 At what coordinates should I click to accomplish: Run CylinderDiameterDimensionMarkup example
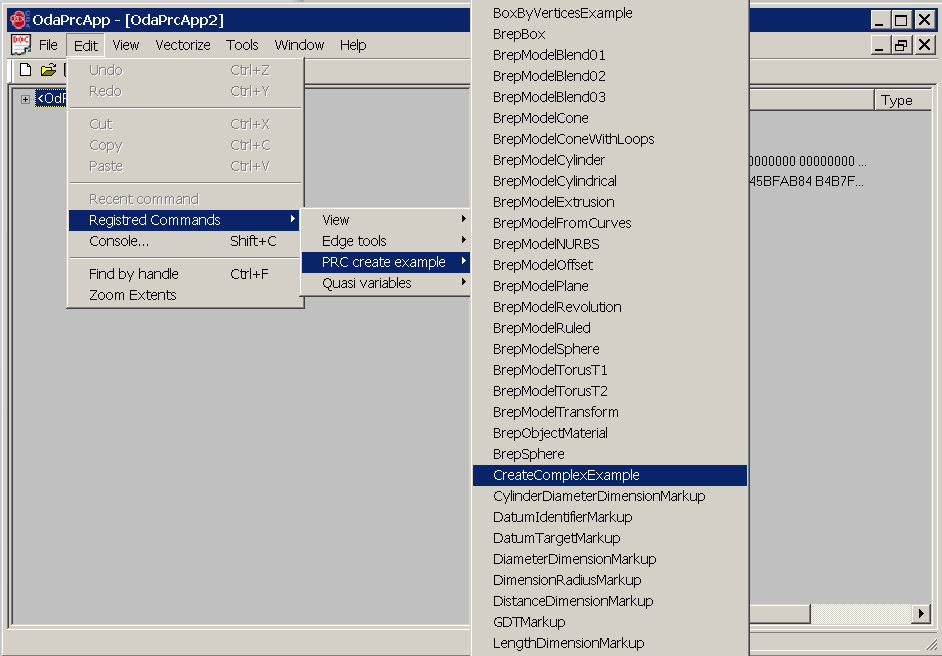[610, 496]
